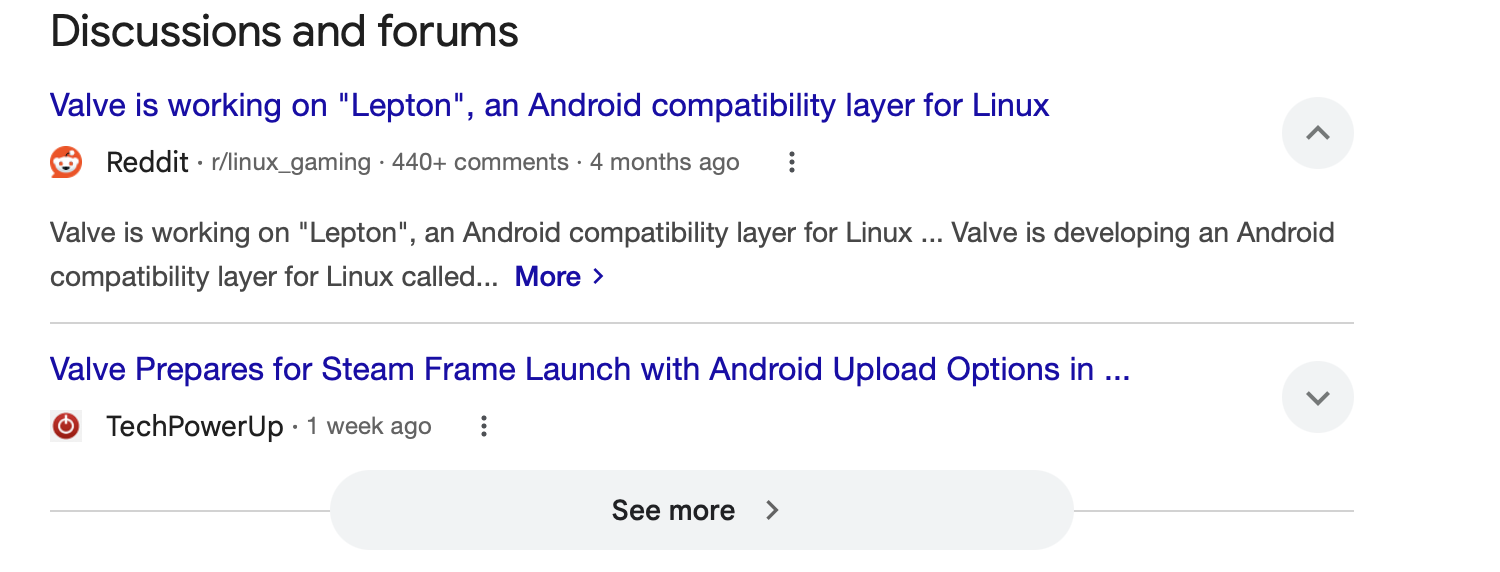Screen dimensions: 1500x572
Task: Click the arrow inside See more button
Action: (772, 510)
